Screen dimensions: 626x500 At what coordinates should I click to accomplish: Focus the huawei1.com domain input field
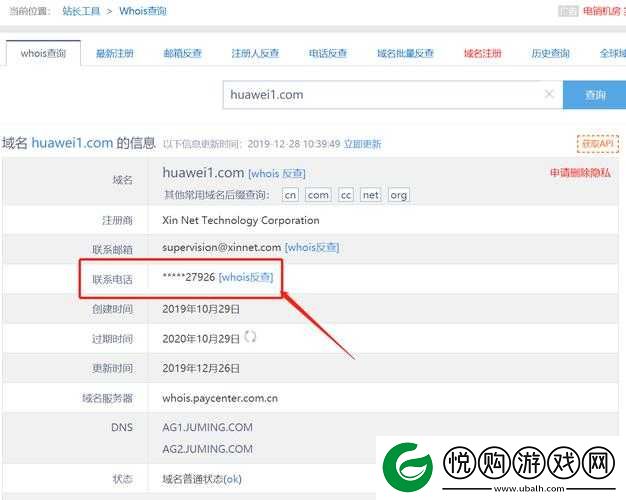coord(392,95)
